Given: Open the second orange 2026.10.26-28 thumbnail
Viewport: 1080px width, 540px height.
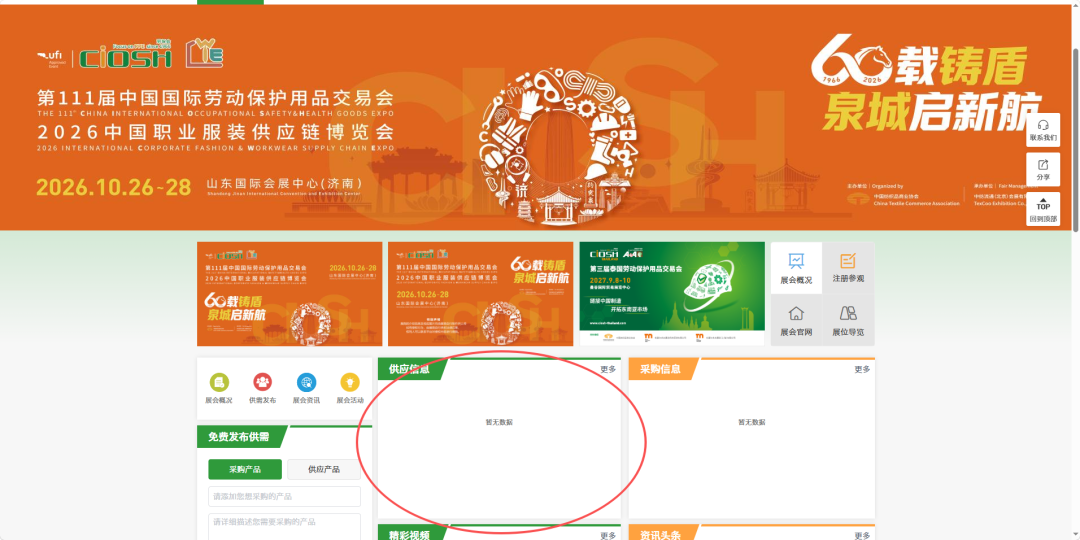Looking at the screenshot, I should (480, 294).
